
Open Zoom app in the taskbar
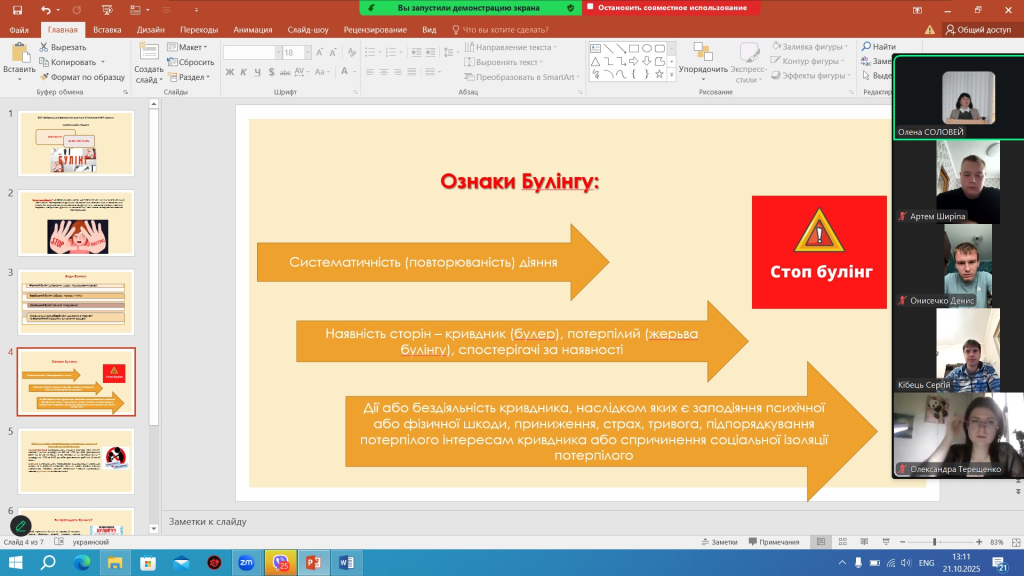246,562
